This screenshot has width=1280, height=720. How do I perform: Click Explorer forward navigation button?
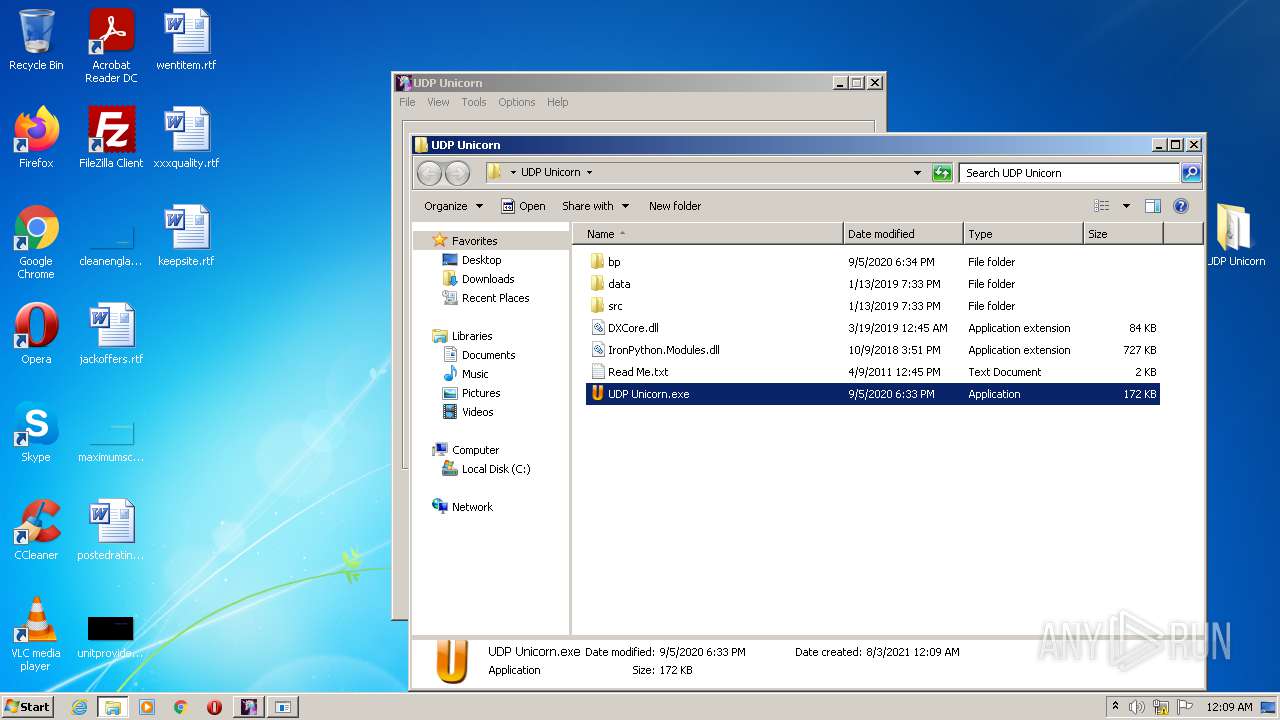(x=457, y=173)
